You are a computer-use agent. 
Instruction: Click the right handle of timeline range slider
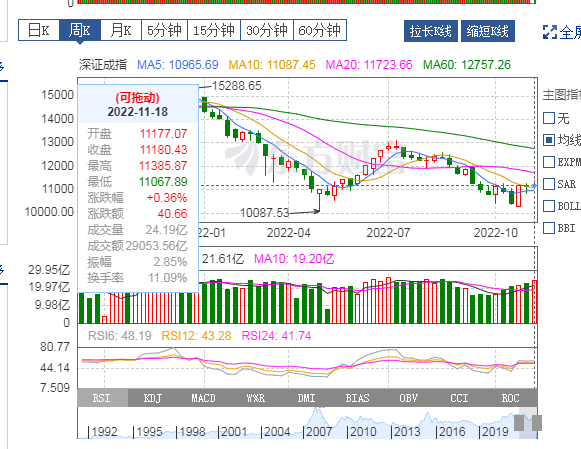tap(537, 423)
